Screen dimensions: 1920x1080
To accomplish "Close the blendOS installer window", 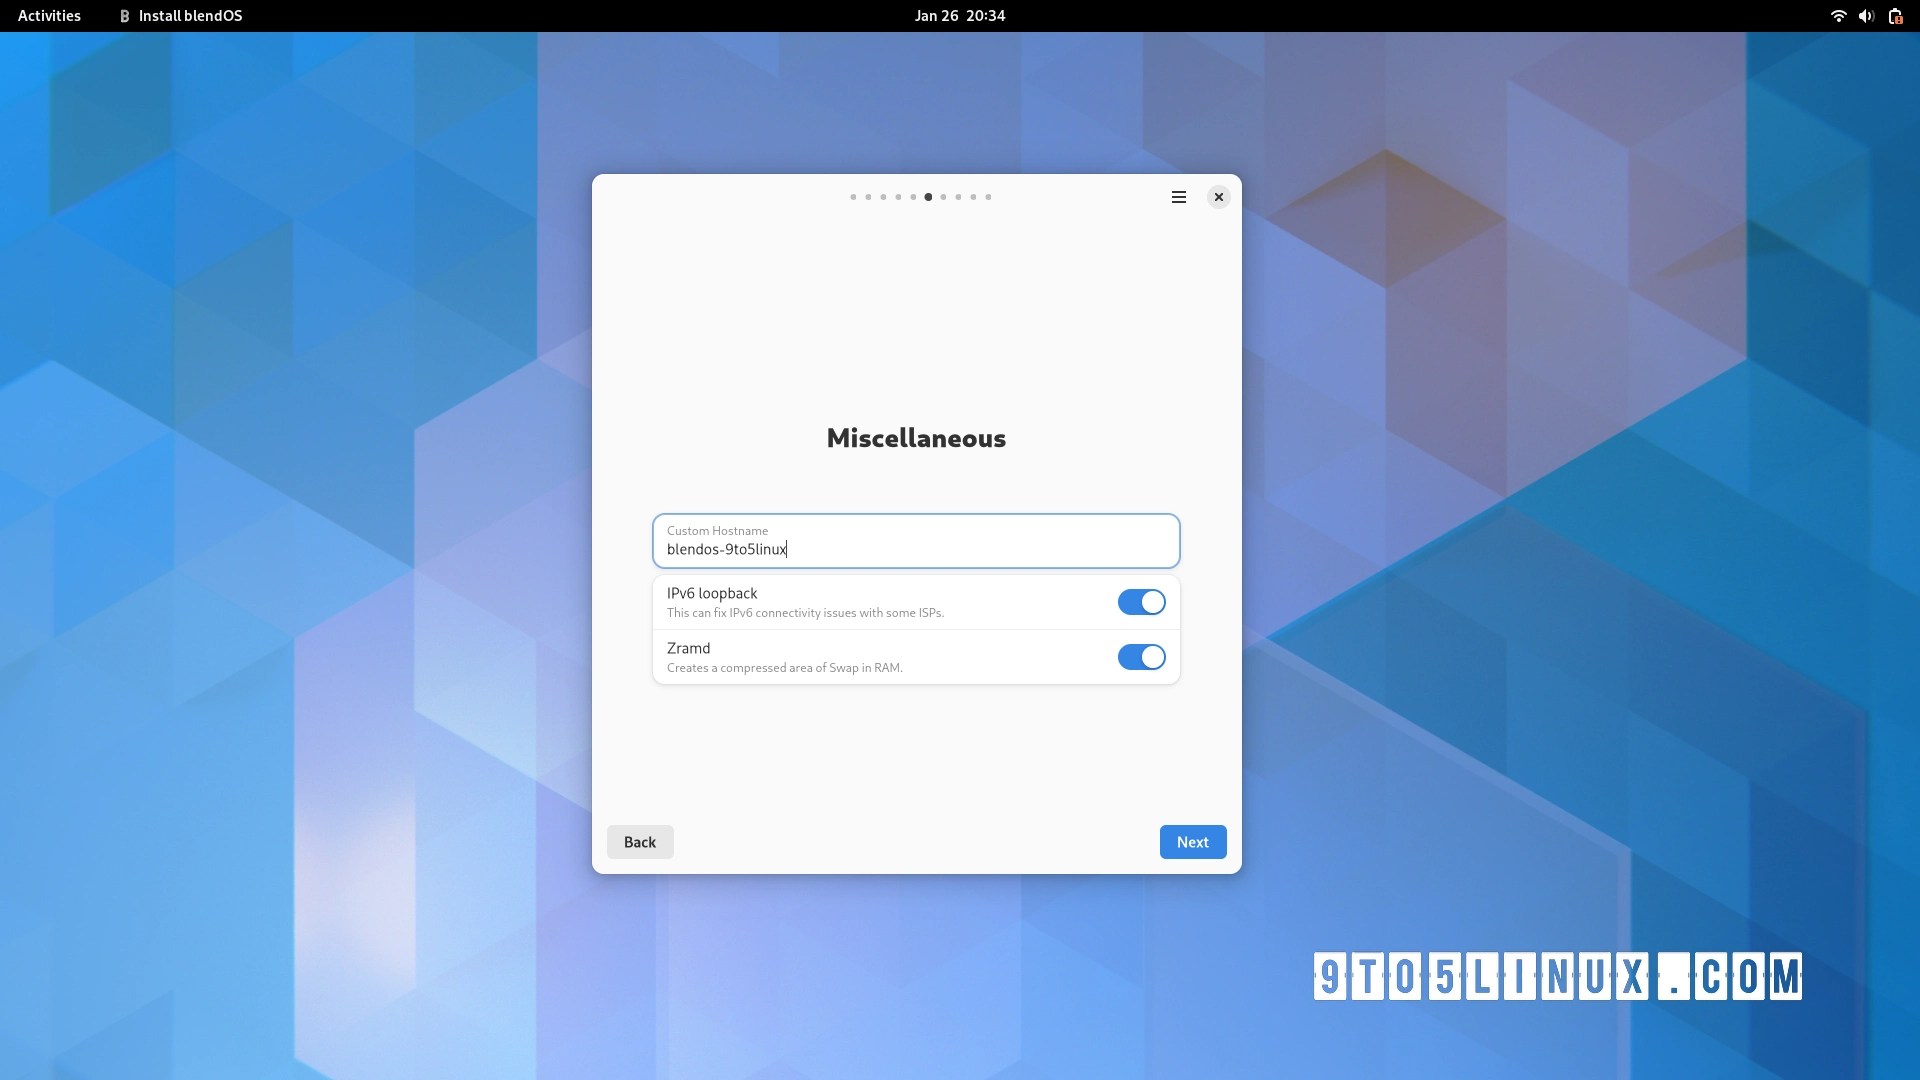I will coord(1218,197).
